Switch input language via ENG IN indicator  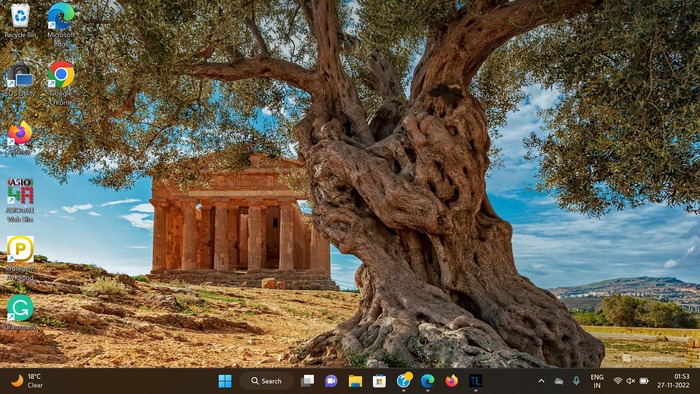[597, 381]
